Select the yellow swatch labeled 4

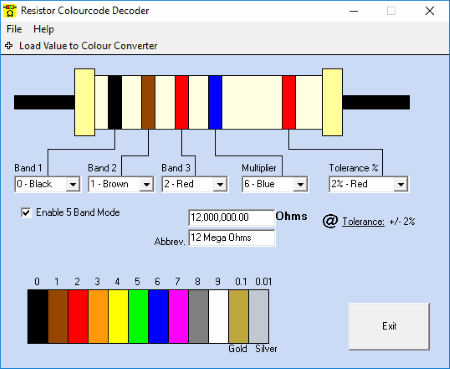118,316
